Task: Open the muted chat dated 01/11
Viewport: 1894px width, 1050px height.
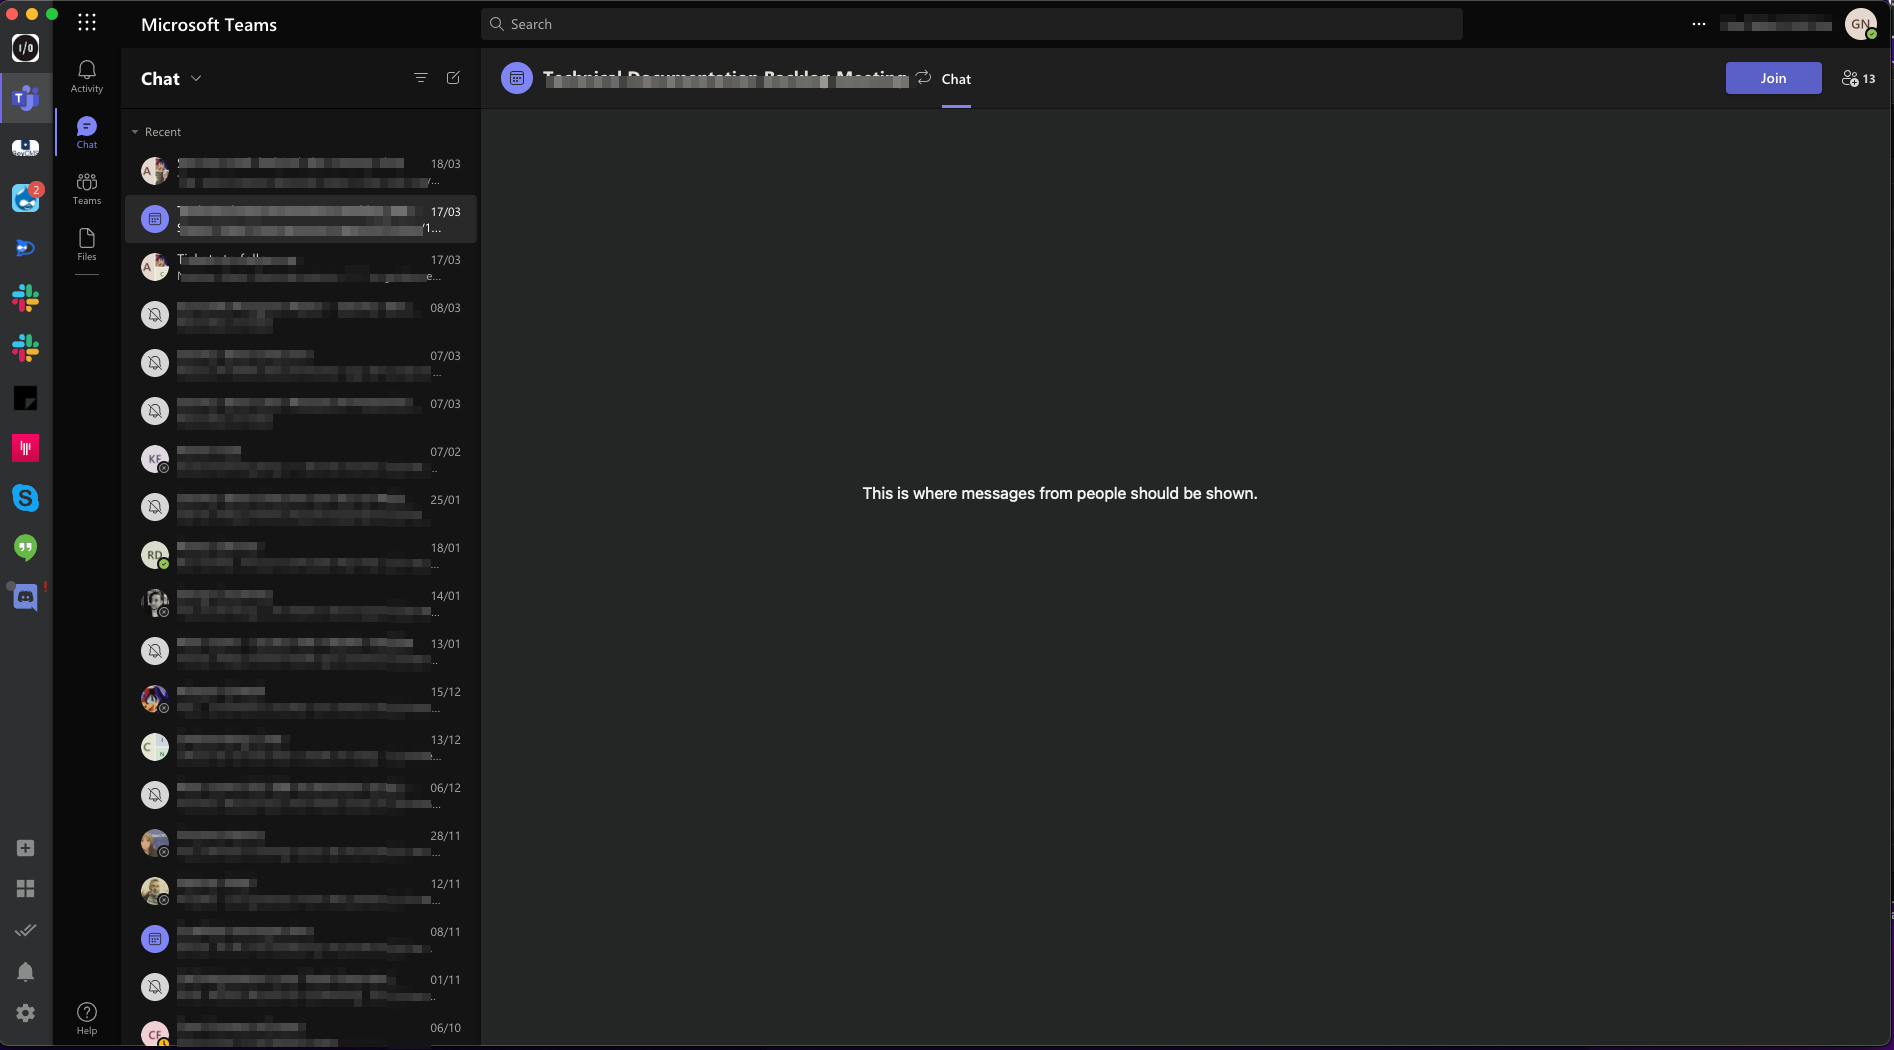Action: point(301,987)
